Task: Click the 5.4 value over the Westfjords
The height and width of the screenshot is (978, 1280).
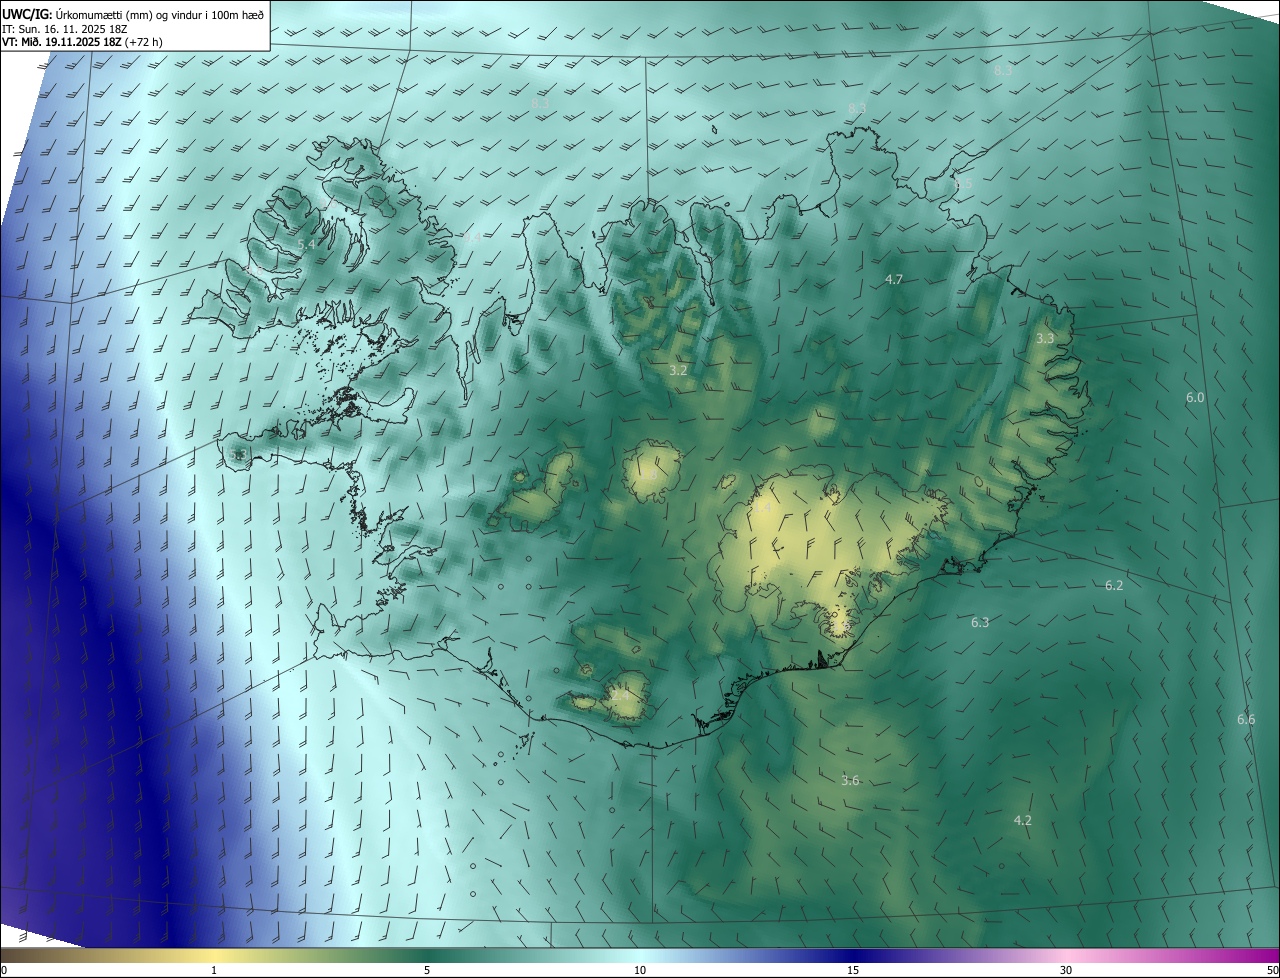Action: pos(307,244)
